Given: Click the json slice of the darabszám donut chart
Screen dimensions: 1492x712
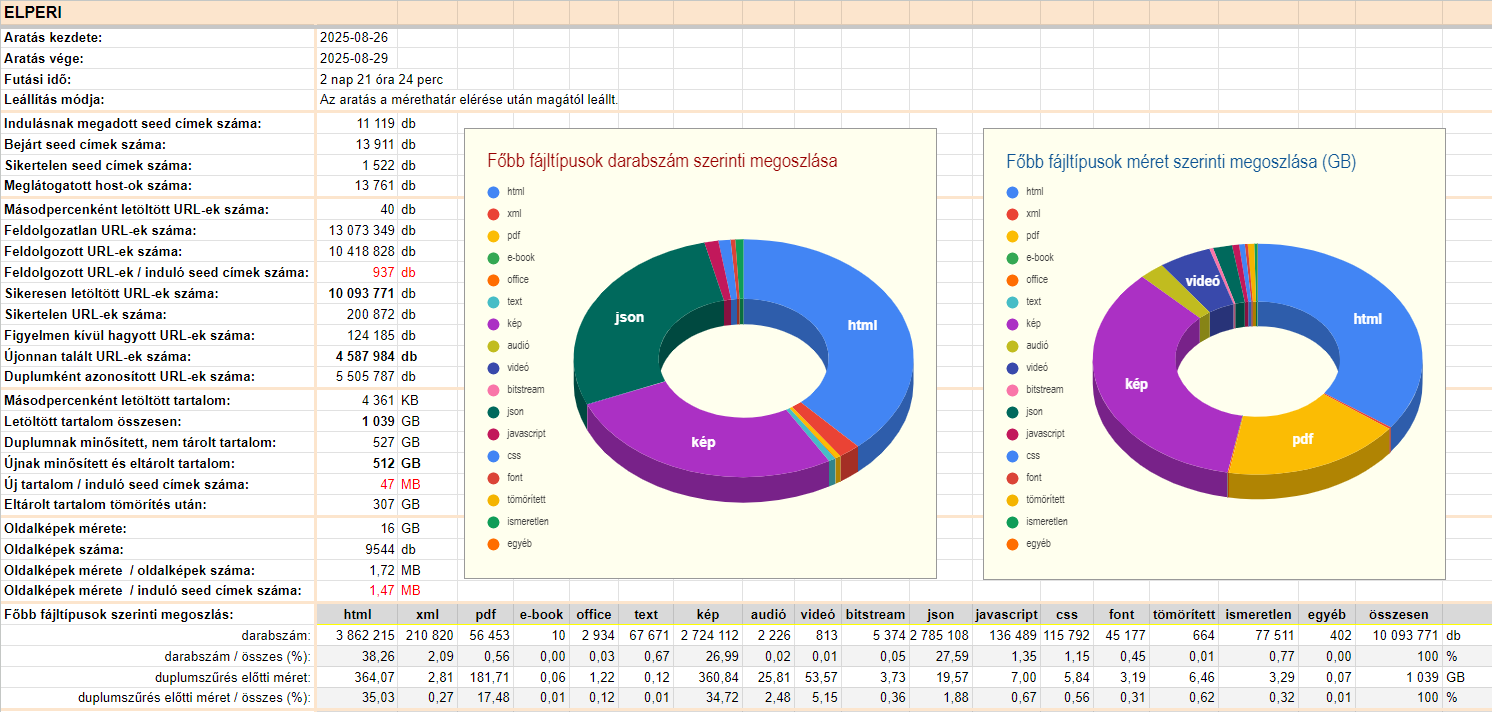Looking at the screenshot, I should click(630, 320).
